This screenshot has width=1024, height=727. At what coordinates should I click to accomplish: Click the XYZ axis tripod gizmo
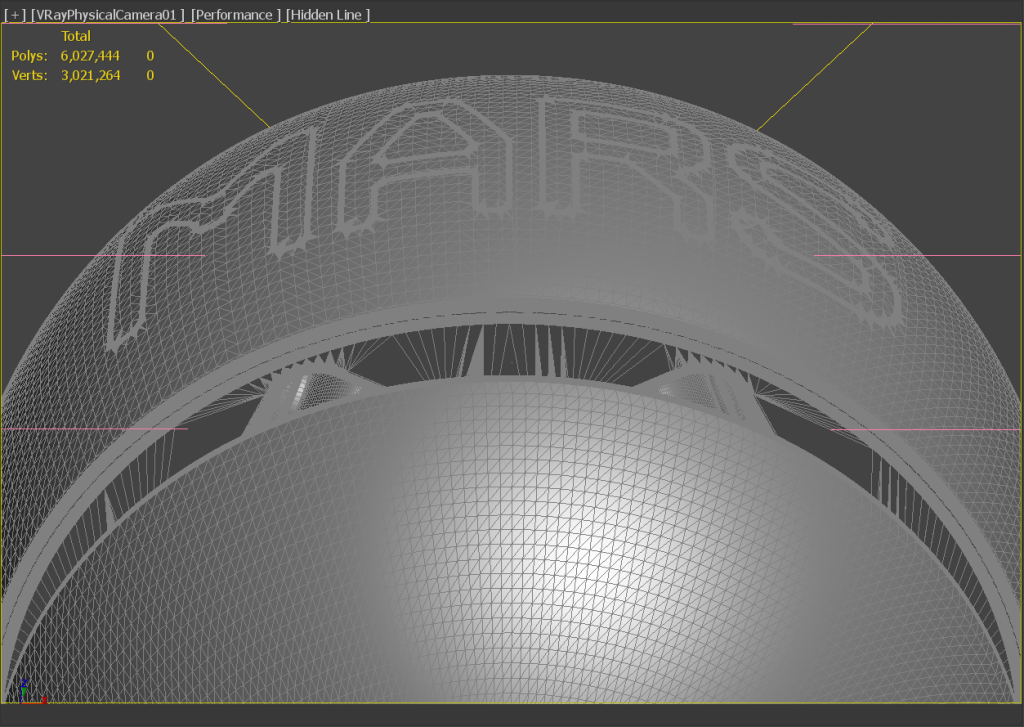pyautogui.click(x=31, y=691)
